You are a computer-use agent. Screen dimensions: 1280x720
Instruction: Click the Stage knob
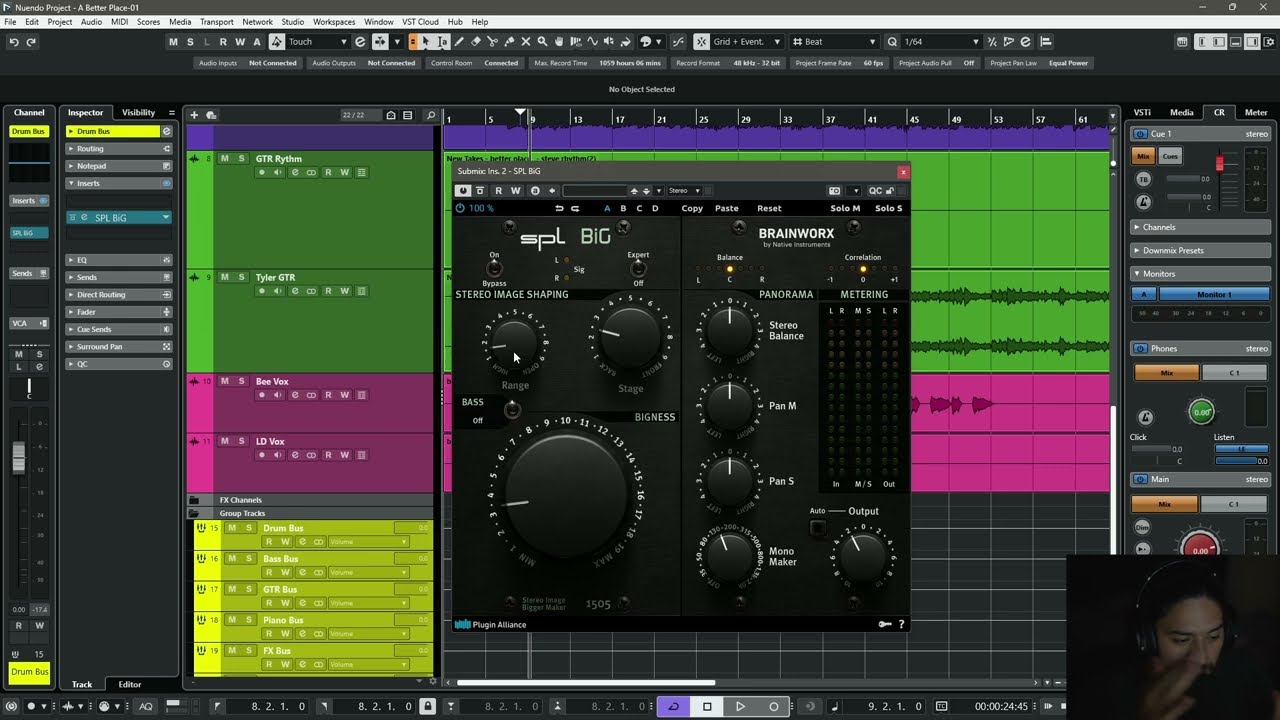pos(632,336)
